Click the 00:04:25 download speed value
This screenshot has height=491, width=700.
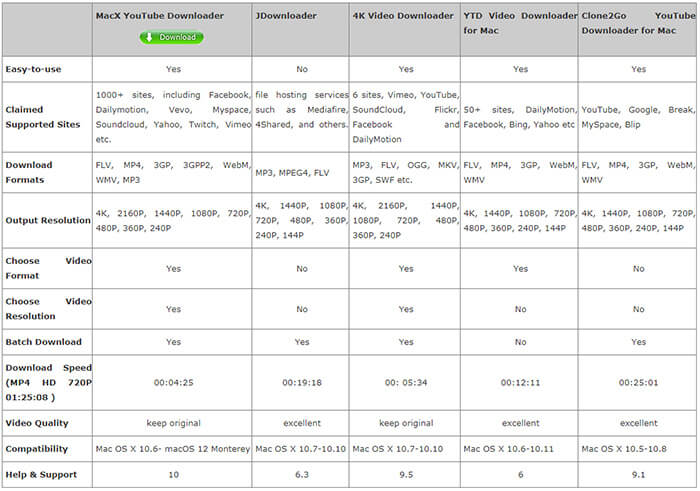tap(174, 383)
